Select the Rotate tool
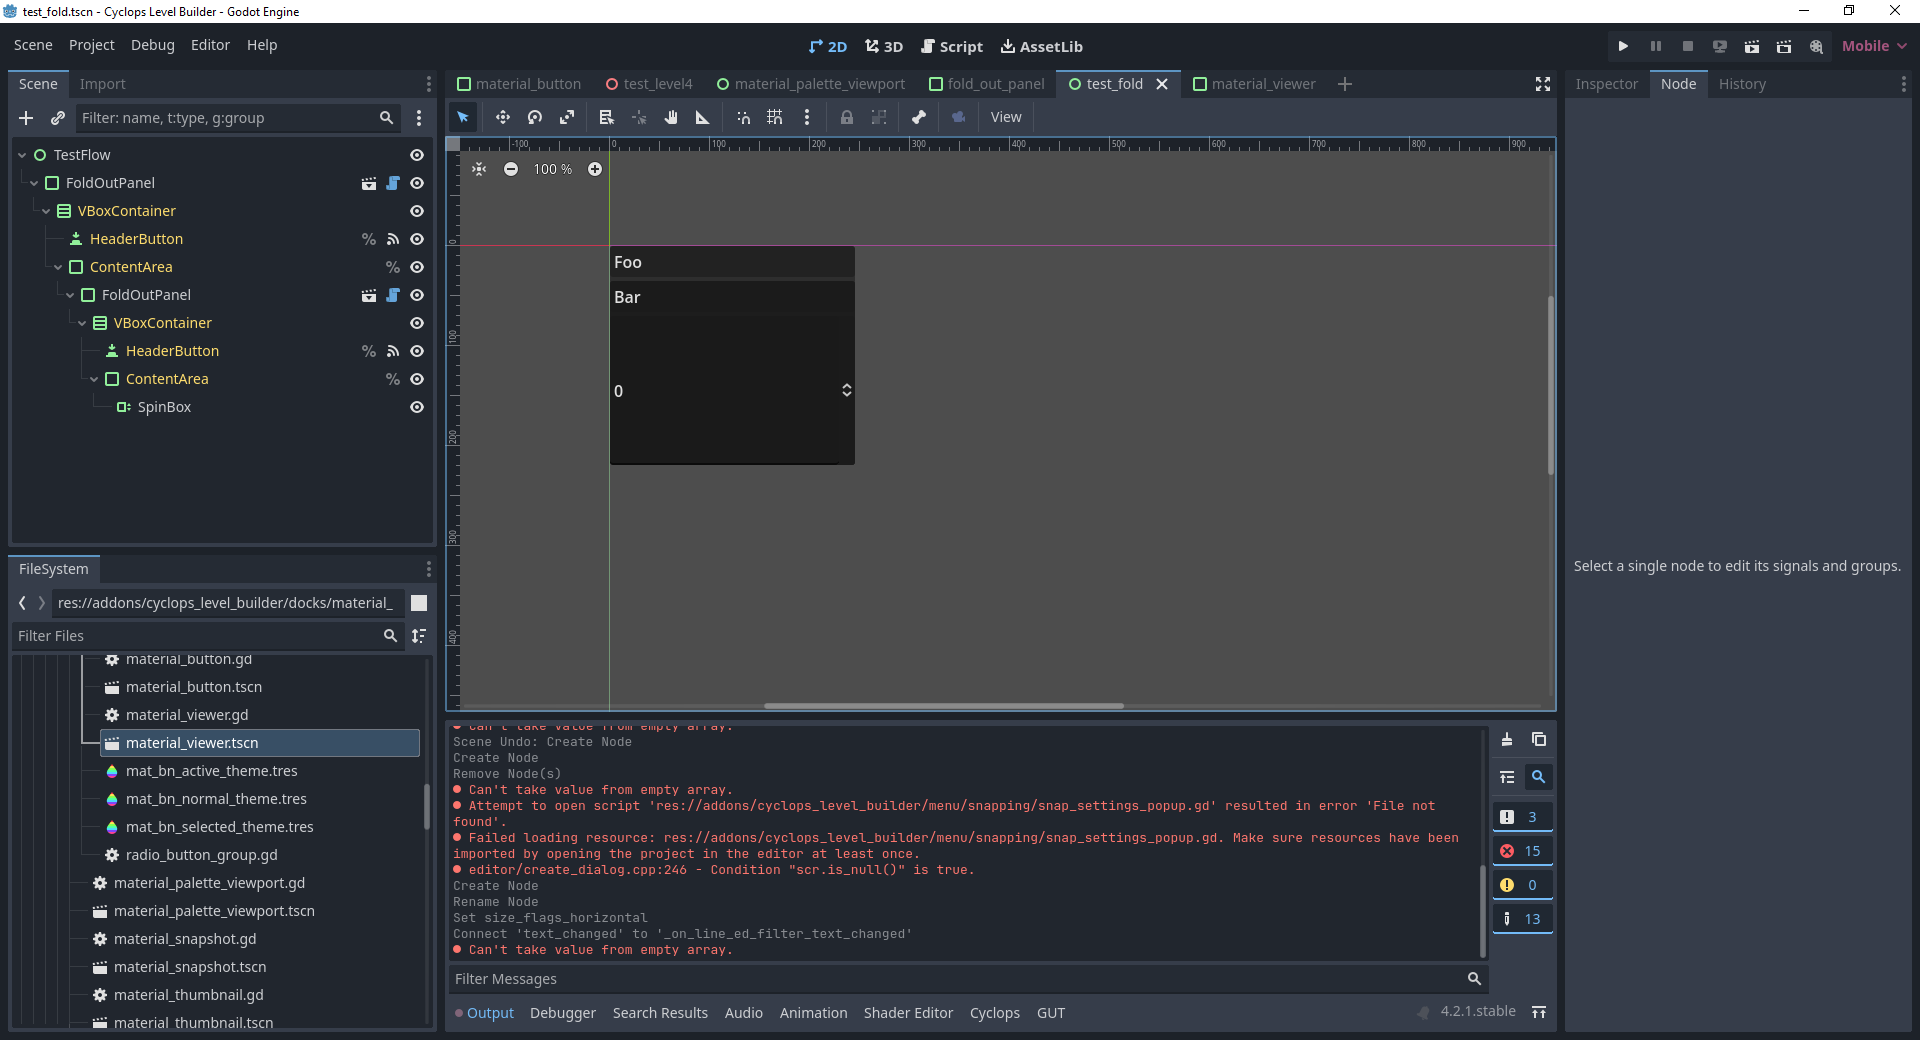Image resolution: width=1920 pixels, height=1040 pixels. [x=534, y=117]
